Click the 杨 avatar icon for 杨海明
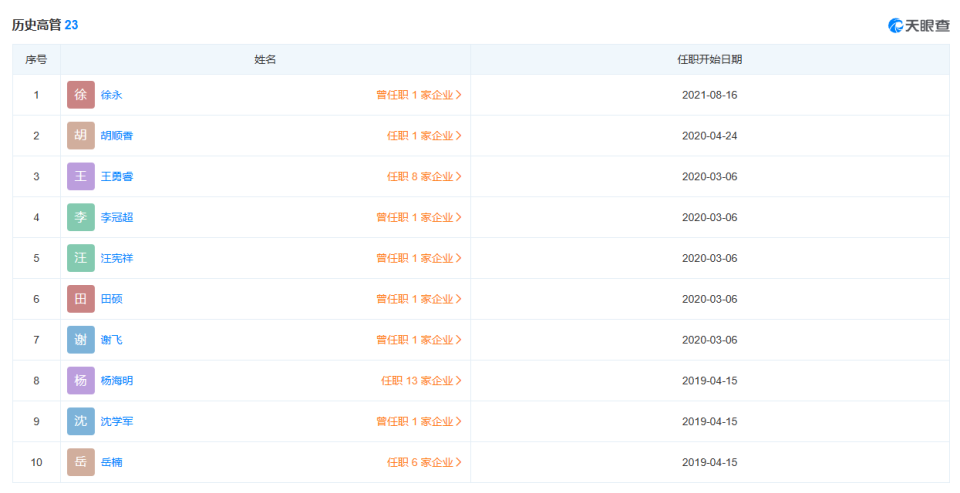Screen dimensions: 960x493 coord(81,381)
